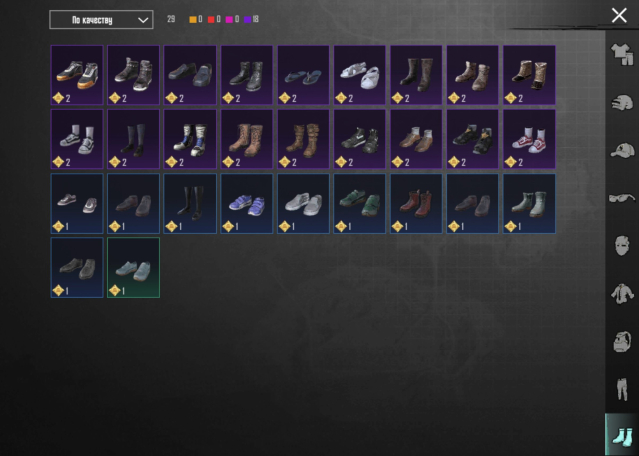Select the white sandals item
Screen dimensions: 639x456
[x=360, y=75]
